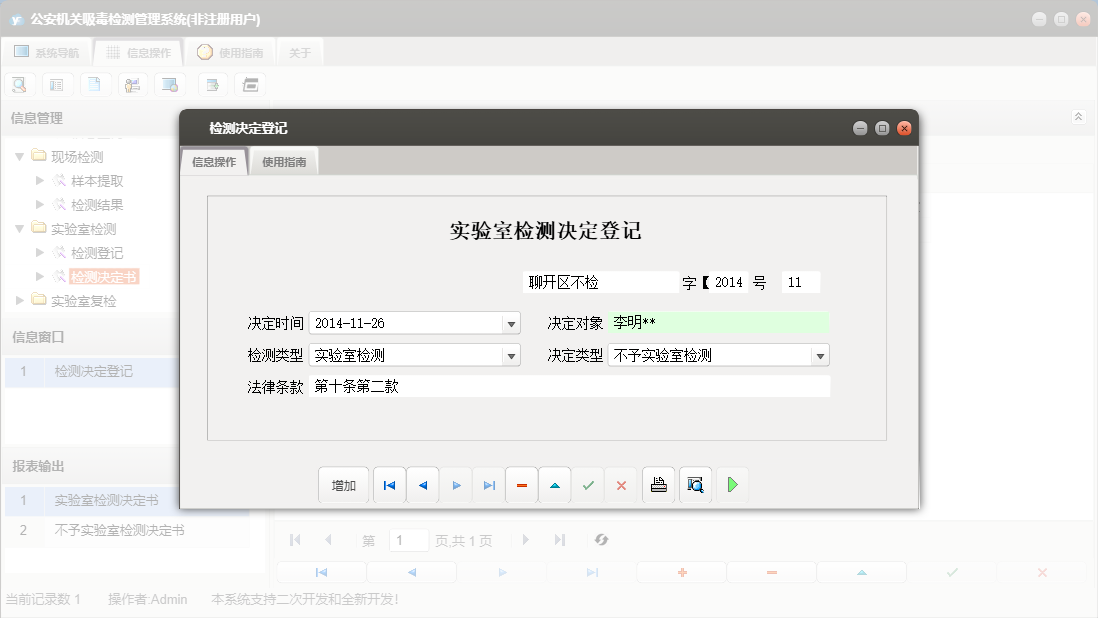Open the 检测类型 dropdown list
The height and width of the screenshot is (618, 1098).
[x=512, y=354]
